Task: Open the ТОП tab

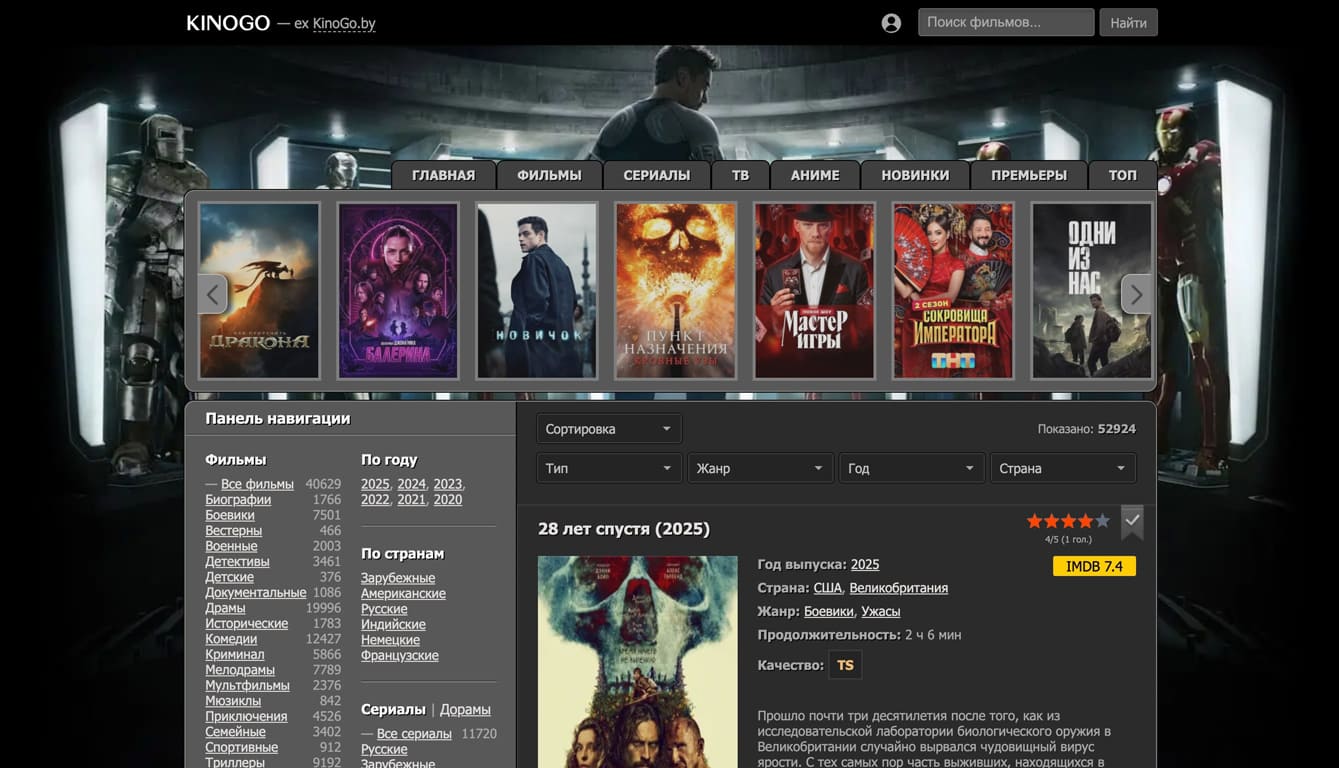Action: coord(1123,175)
